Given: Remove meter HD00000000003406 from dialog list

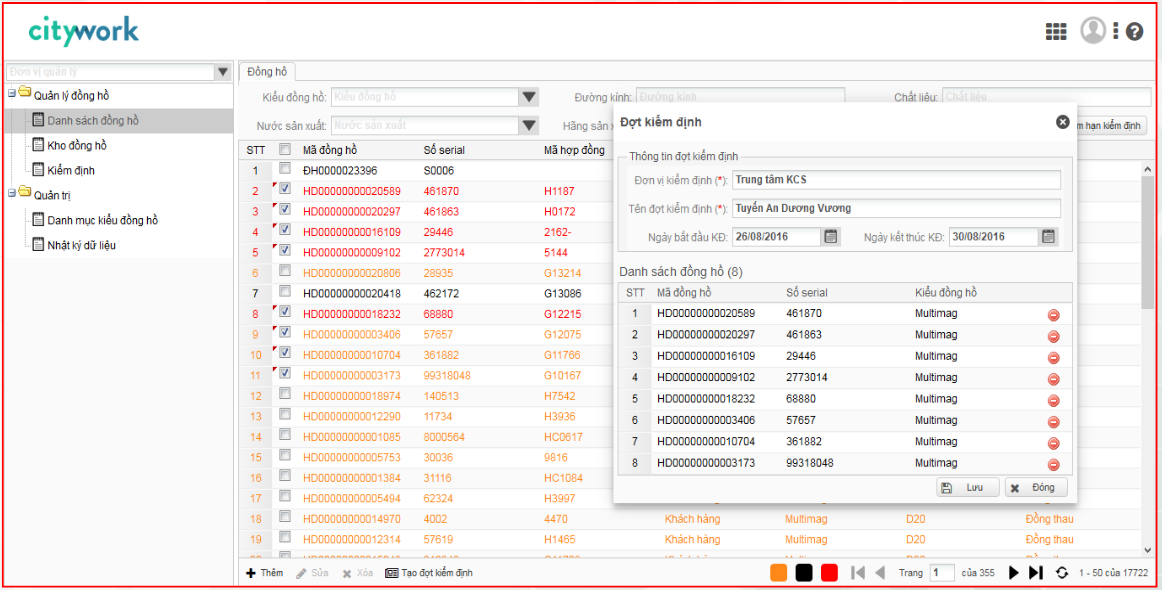Looking at the screenshot, I should (1053, 422).
